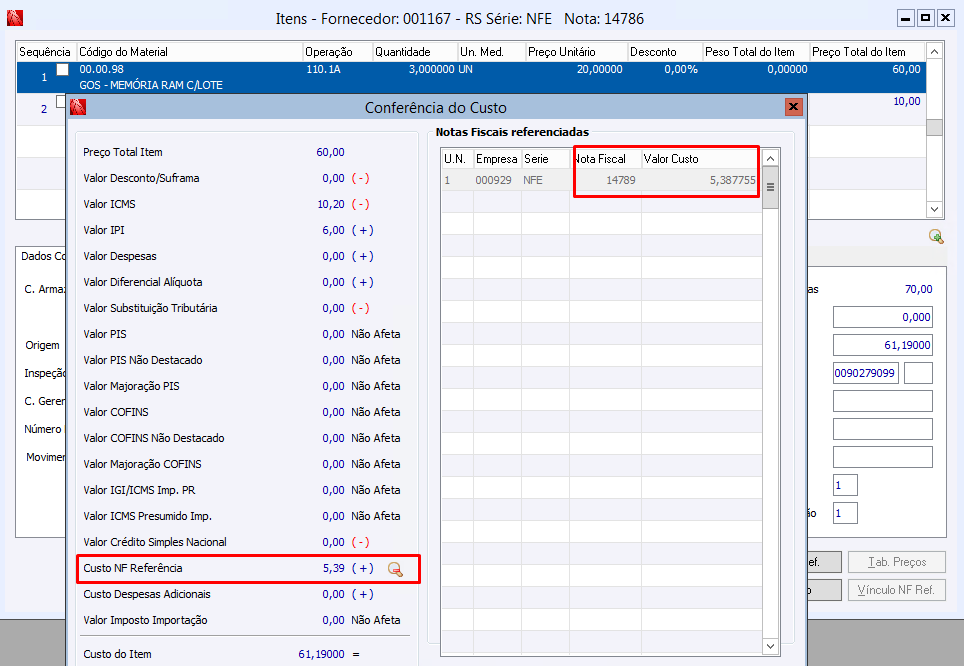The height and width of the screenshot is (666, 964).
Task: Click the small empty field next to 0090279099
Action: [x=919, y=373]
